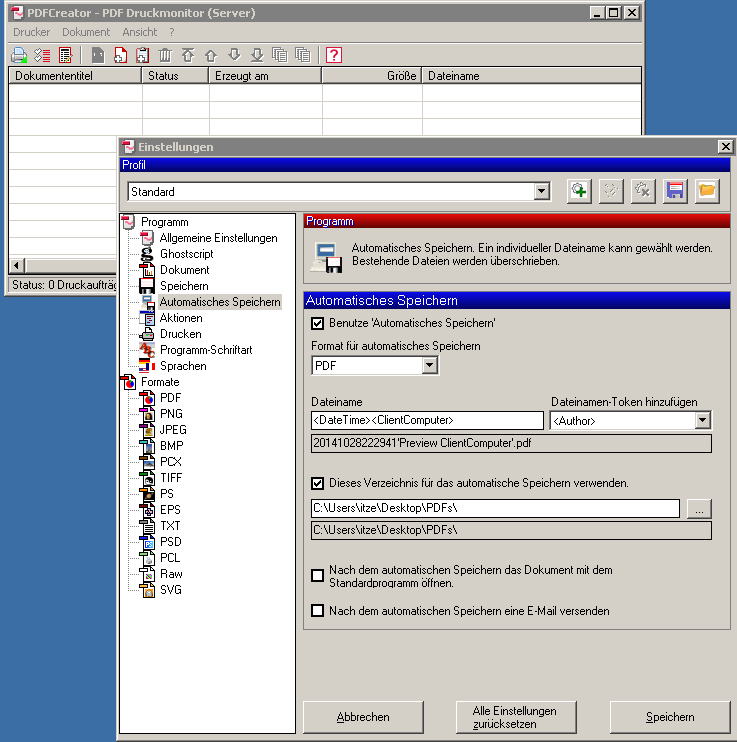Image resolution: width=737 pixels, height=742 pixels.
Task: Click the add from clipboard toolbar icon
Action: click(142, 55)
